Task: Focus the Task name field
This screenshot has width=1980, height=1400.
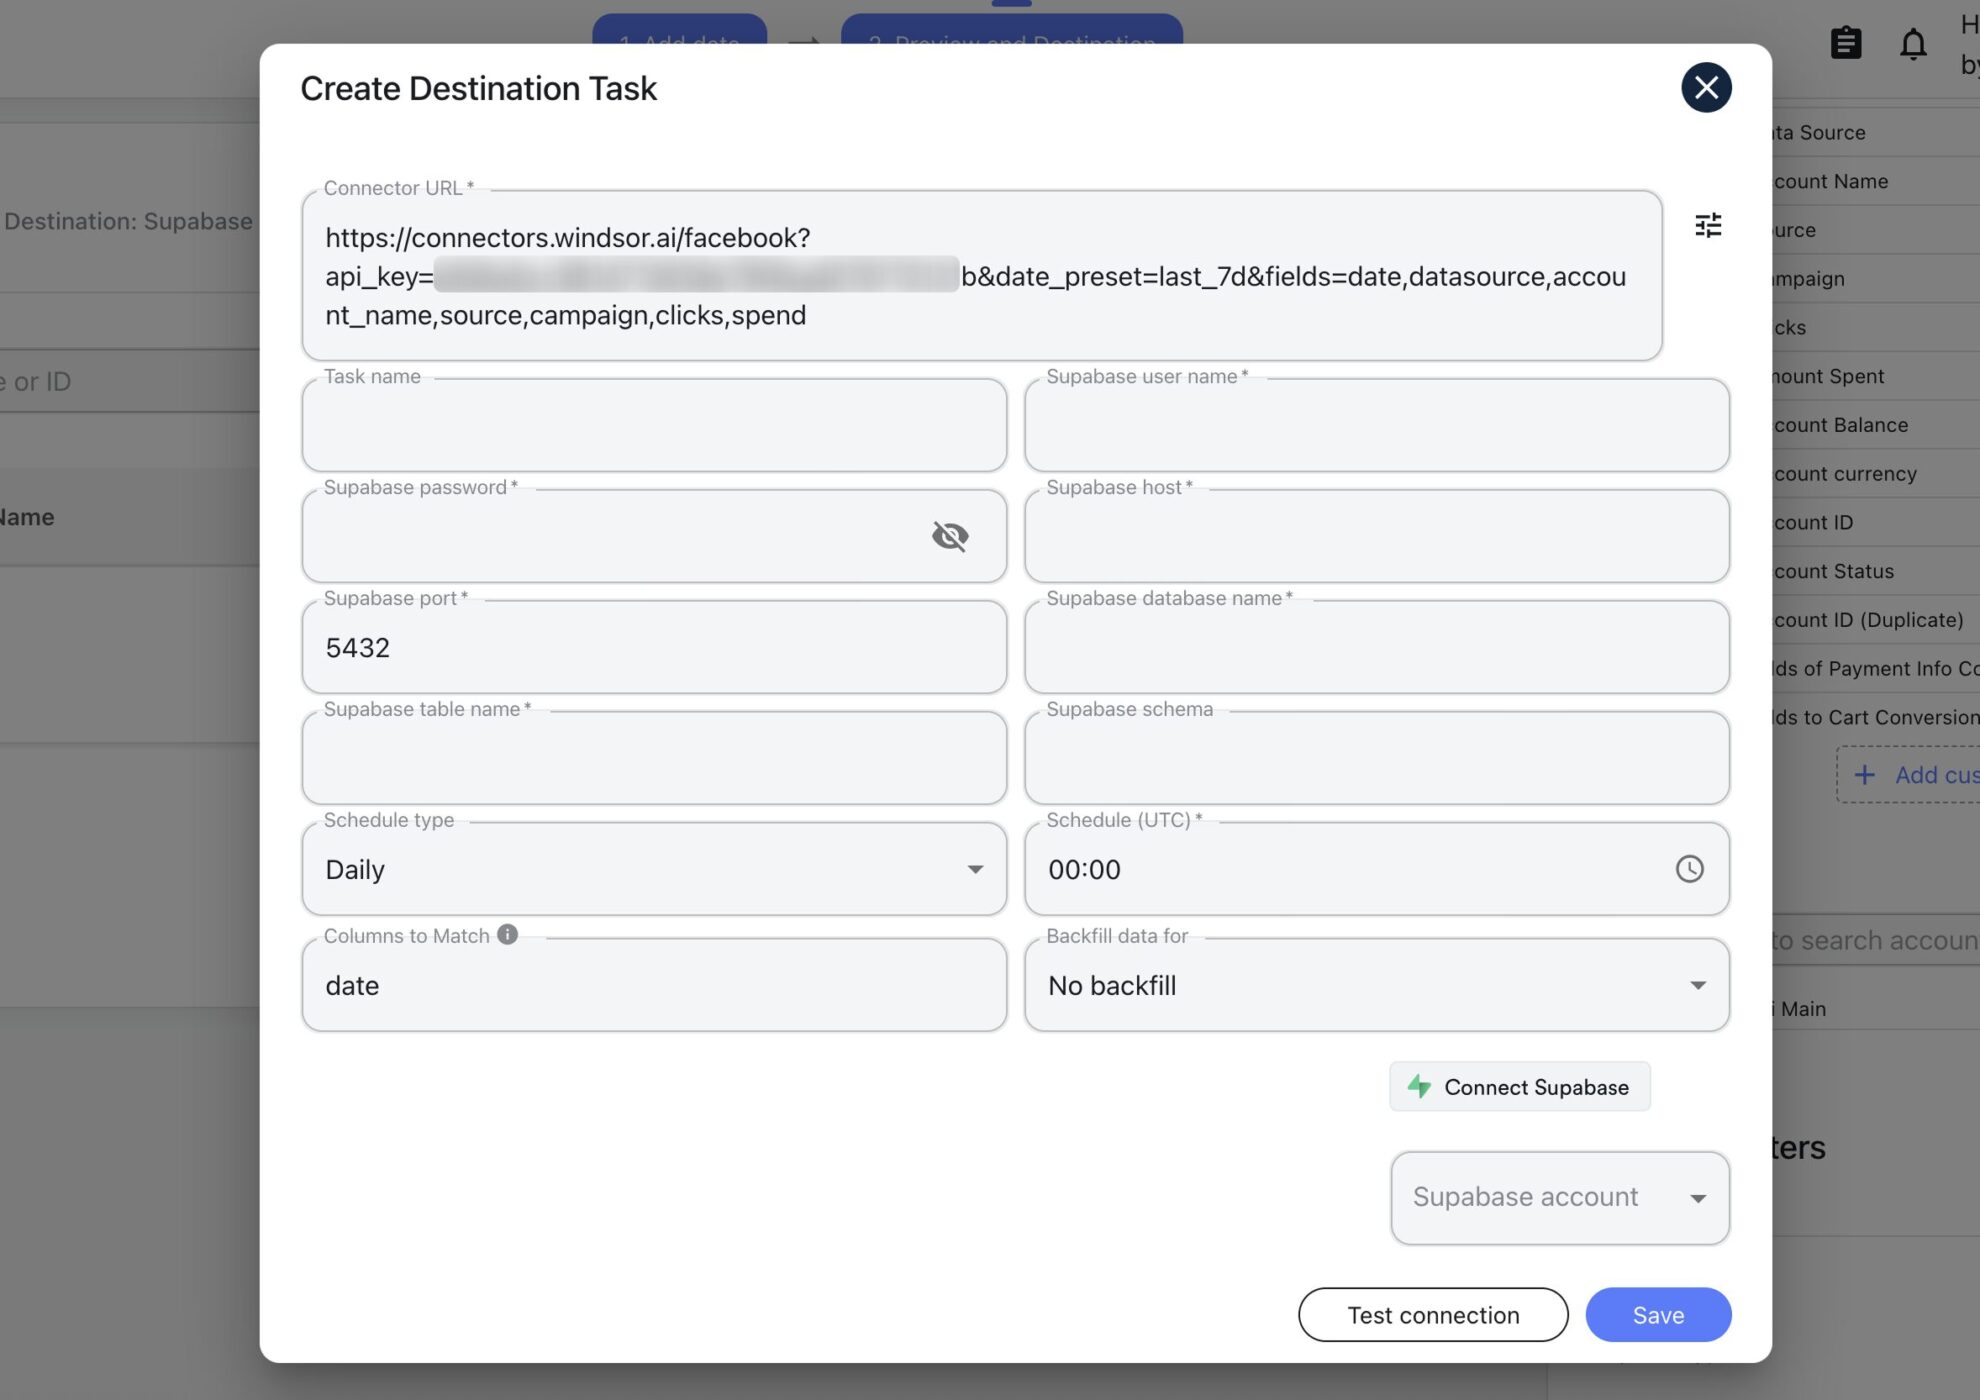Action: point(654,425)
